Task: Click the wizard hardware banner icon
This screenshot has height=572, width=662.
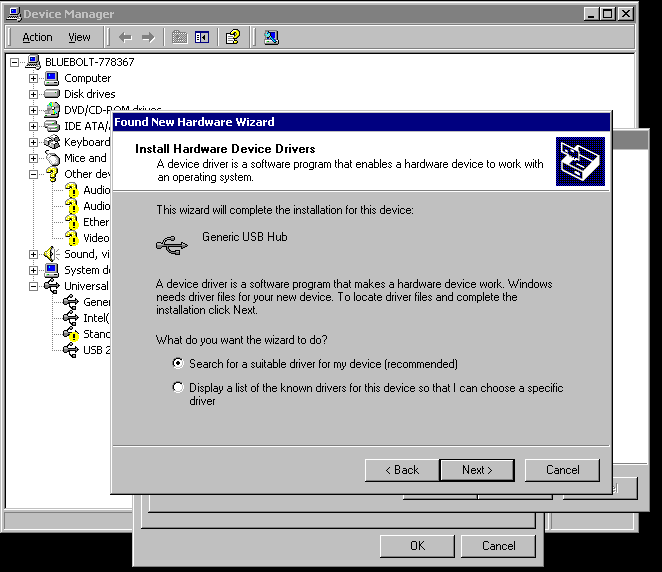Action: coord(580,161)
